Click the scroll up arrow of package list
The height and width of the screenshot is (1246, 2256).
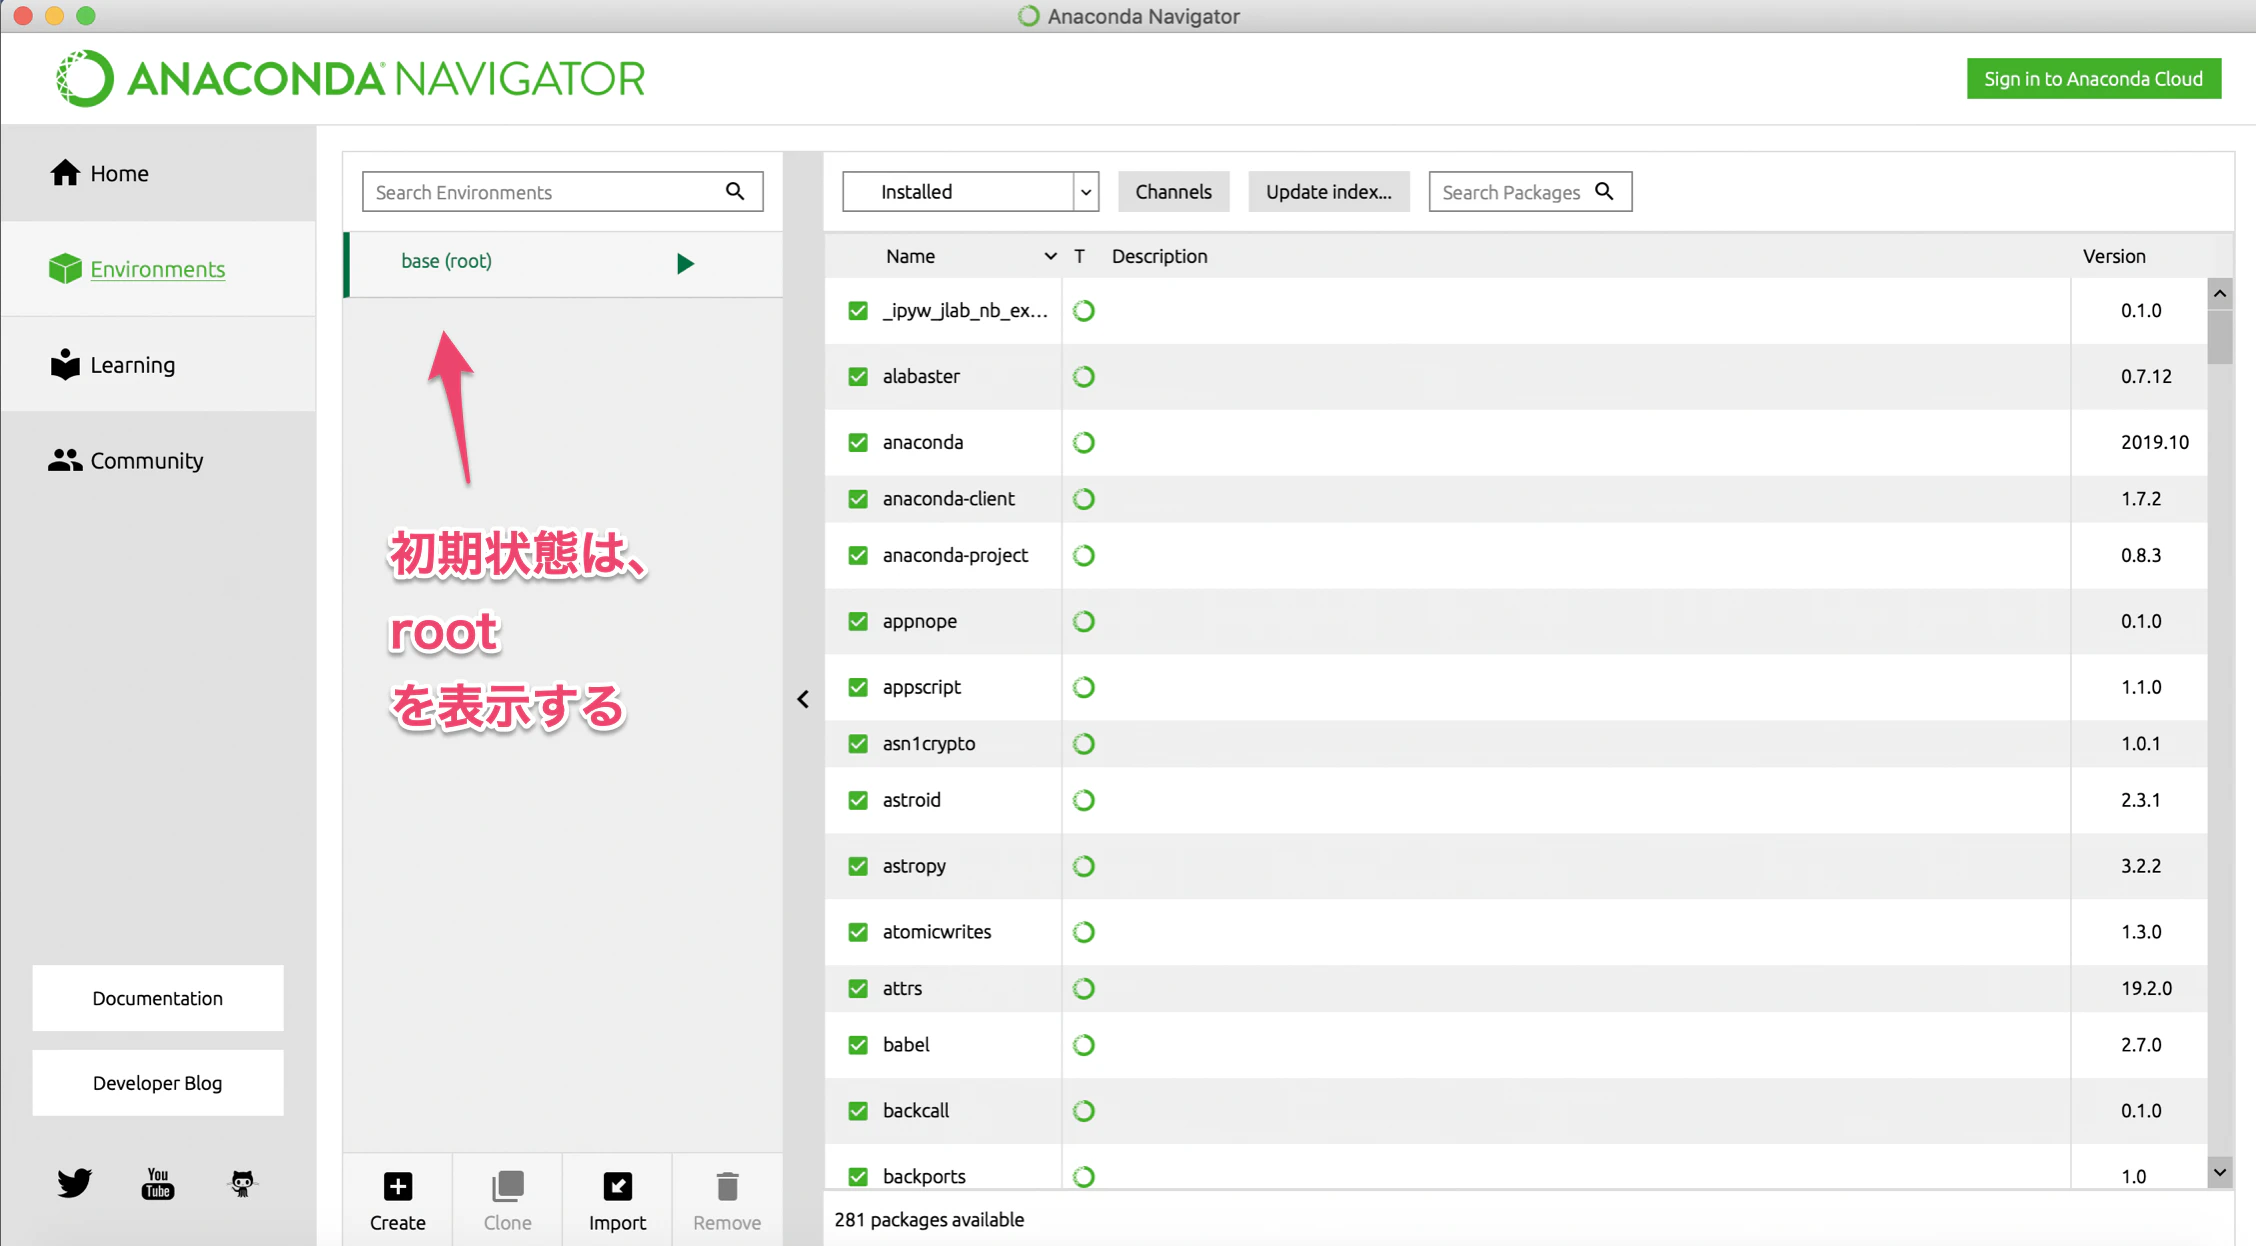(x=2220, y=293)
